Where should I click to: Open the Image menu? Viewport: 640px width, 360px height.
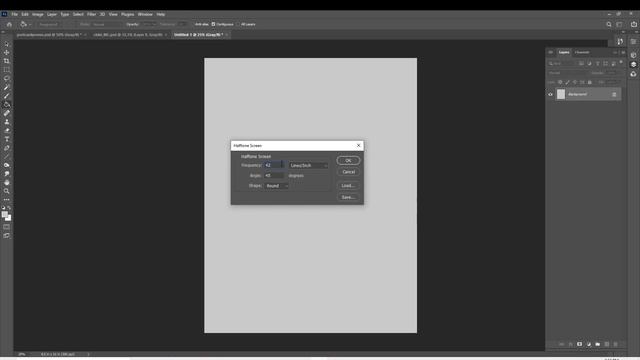38,14
